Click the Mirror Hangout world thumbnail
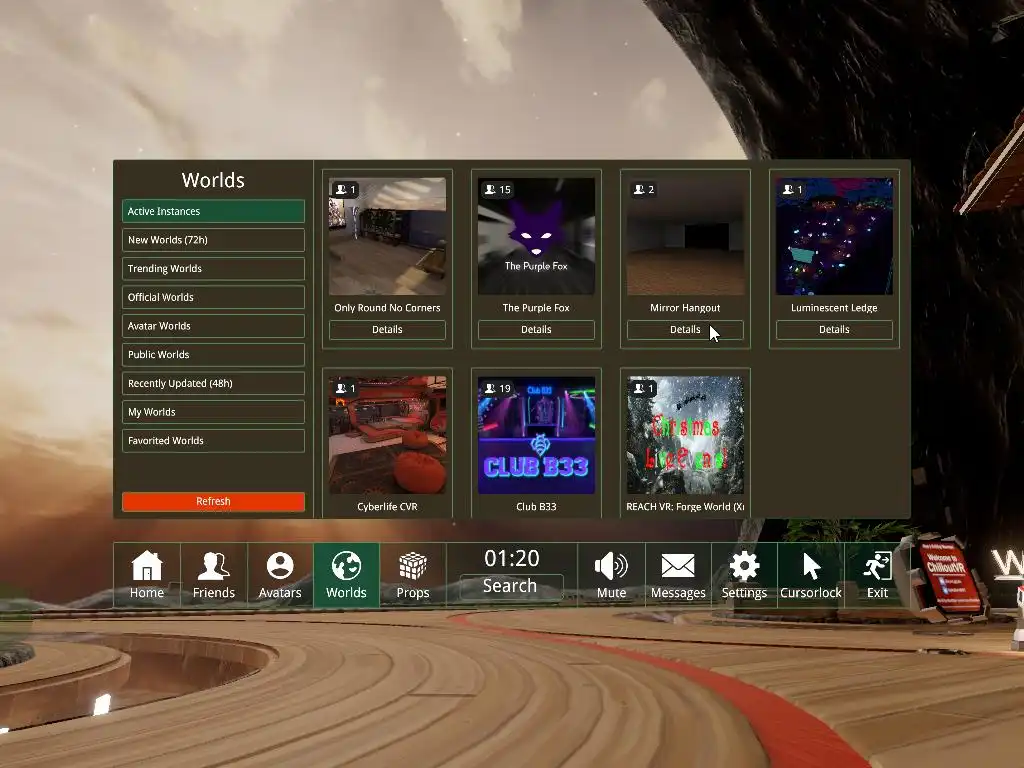 pyautogui.click(x=685, y=236)
